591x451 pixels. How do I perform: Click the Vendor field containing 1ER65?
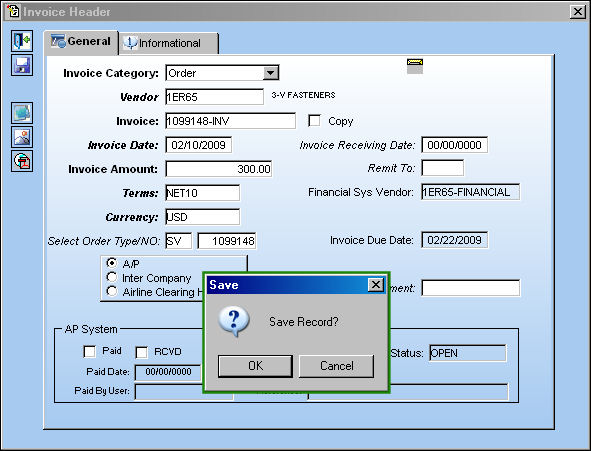[x=214, y=97]
